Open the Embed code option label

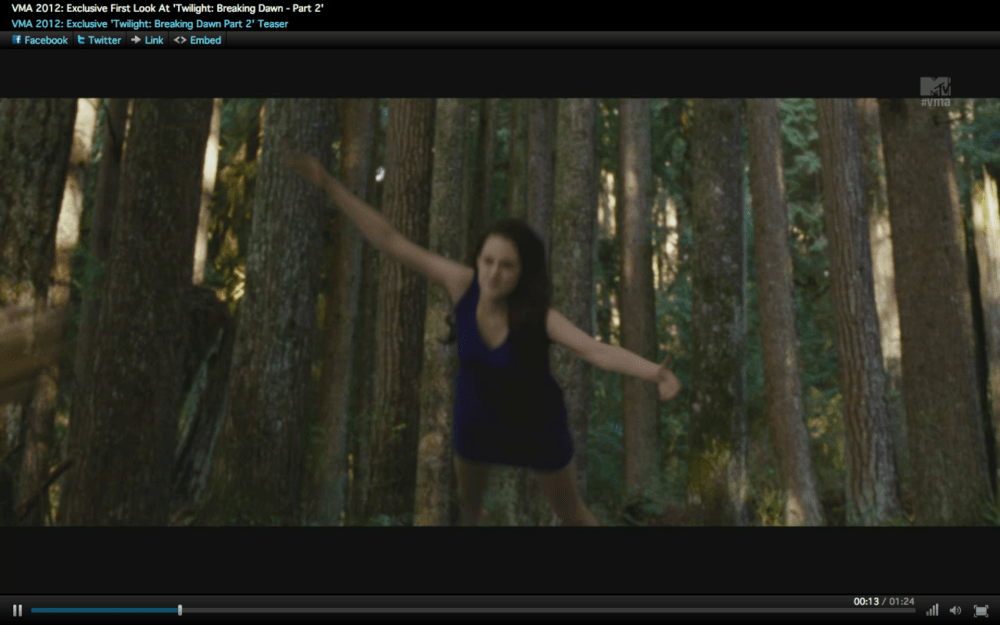(x=205, y=40)
